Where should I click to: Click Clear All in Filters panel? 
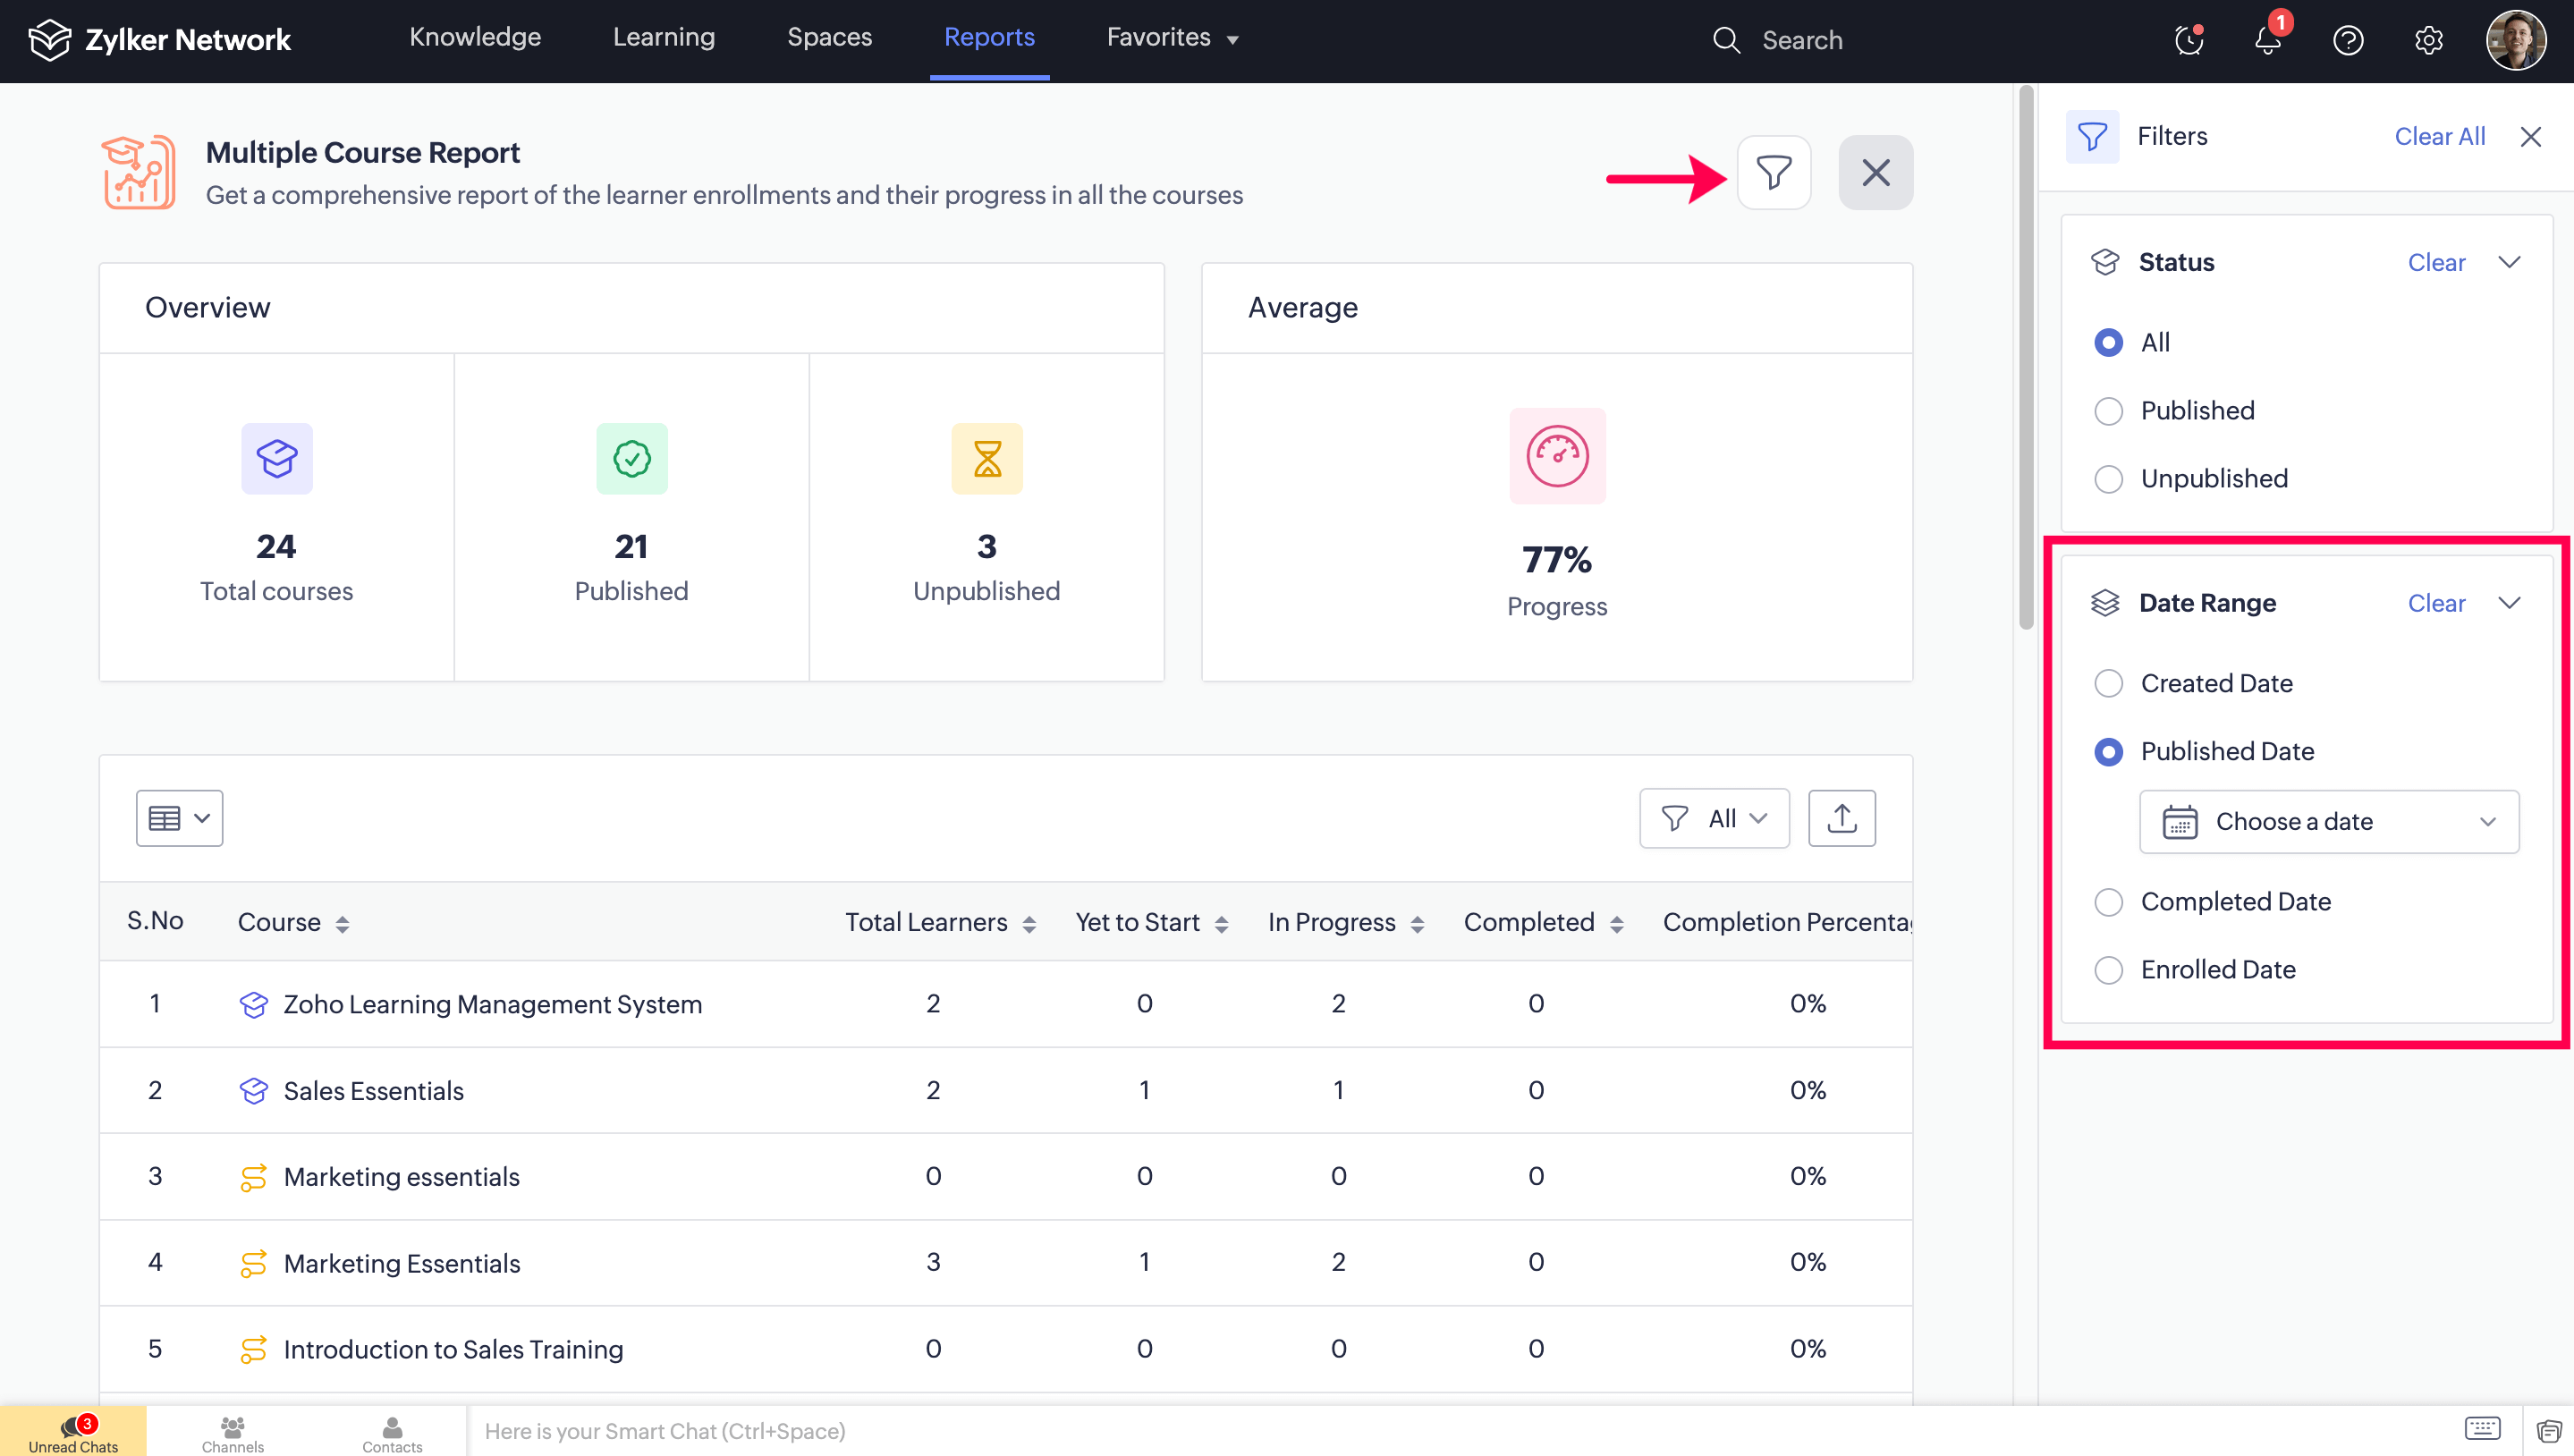pos(2439,136)
